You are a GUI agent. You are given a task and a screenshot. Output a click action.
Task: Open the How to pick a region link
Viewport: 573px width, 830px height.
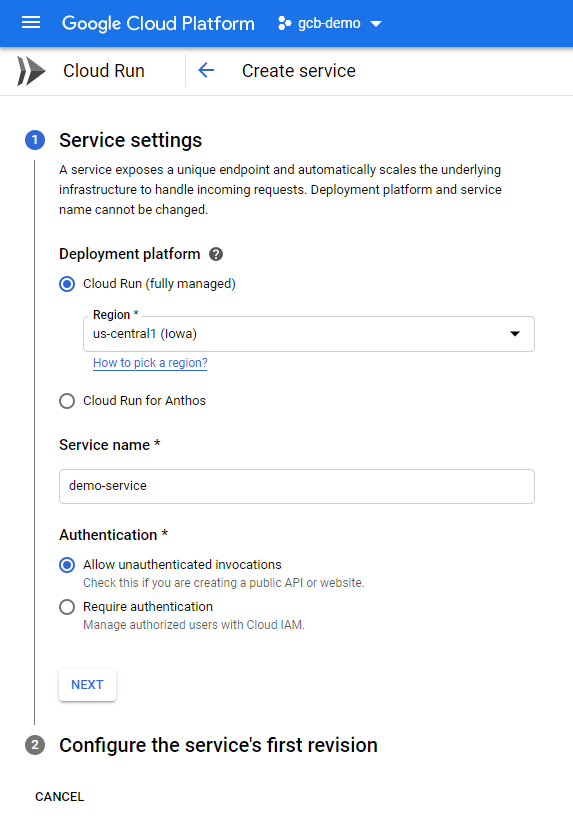click(x=150, y=363)
